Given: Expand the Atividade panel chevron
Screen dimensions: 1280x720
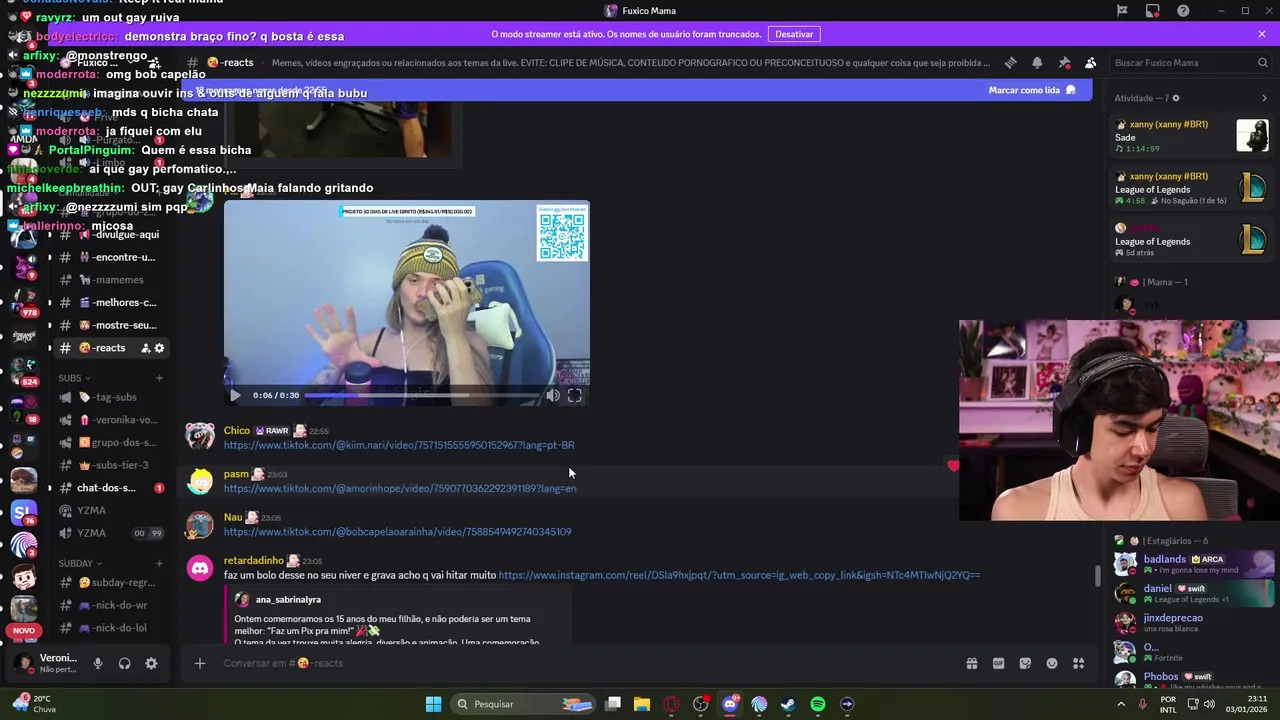Looking at the screenshot, I should click(1264, 98).
